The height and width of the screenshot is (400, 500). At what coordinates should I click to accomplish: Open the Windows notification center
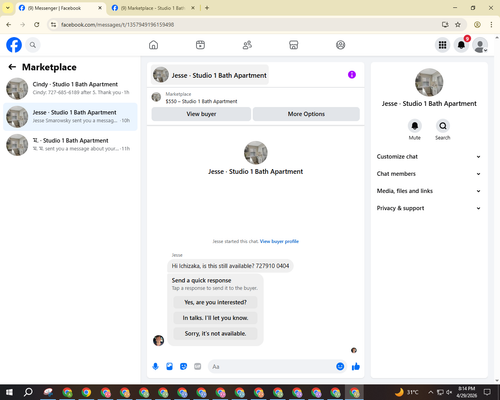pyautogui.click(x=488, y=392)
